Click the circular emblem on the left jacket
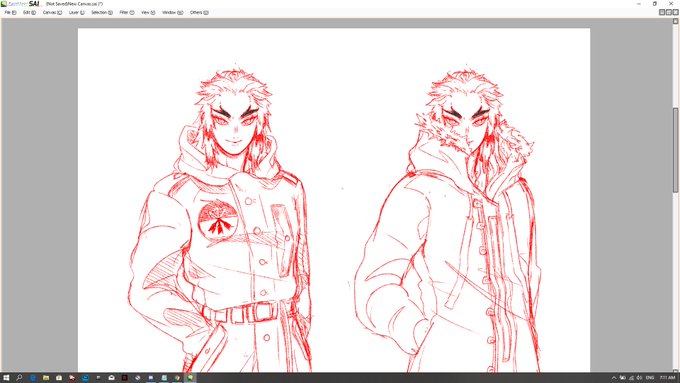 tap(217, 219)
